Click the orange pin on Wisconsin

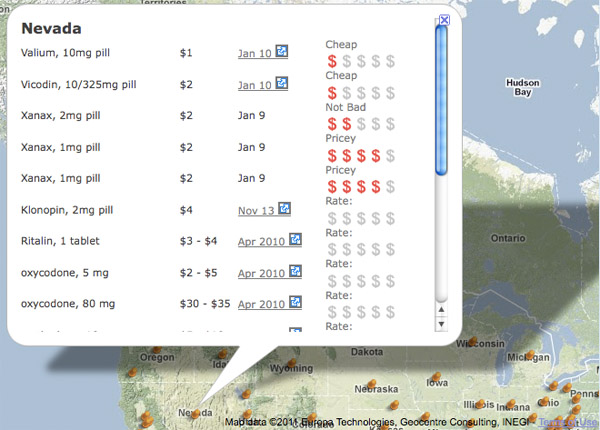click(x=473, y=341)
